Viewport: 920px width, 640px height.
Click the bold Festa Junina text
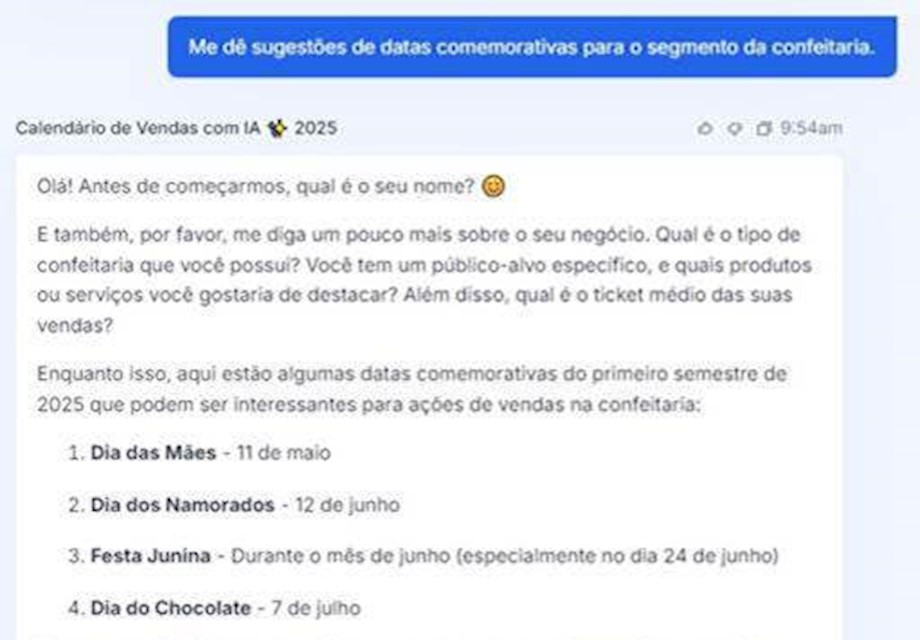click(x=150, y=556)
